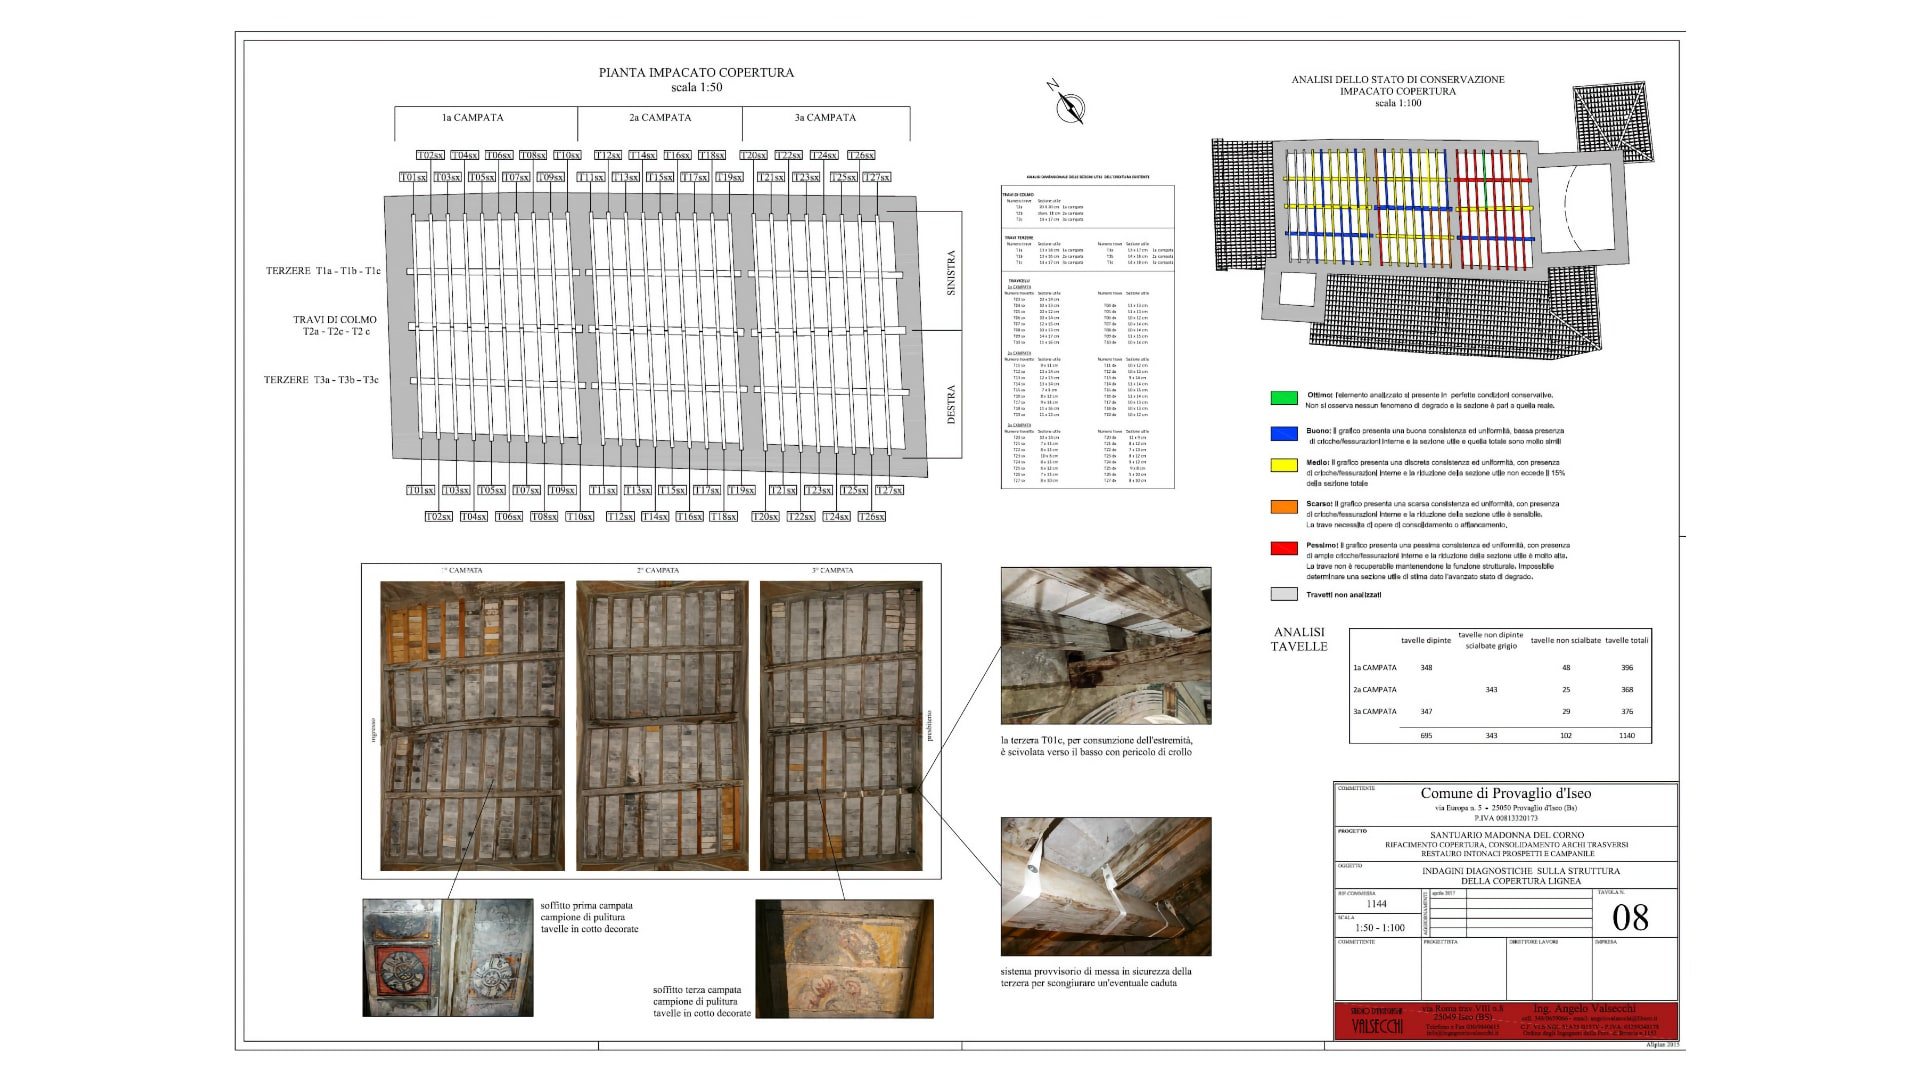This screenshot has height=1080, width=1920.
Task: Click the commission reference number 1144
Action: (1377, 904)
